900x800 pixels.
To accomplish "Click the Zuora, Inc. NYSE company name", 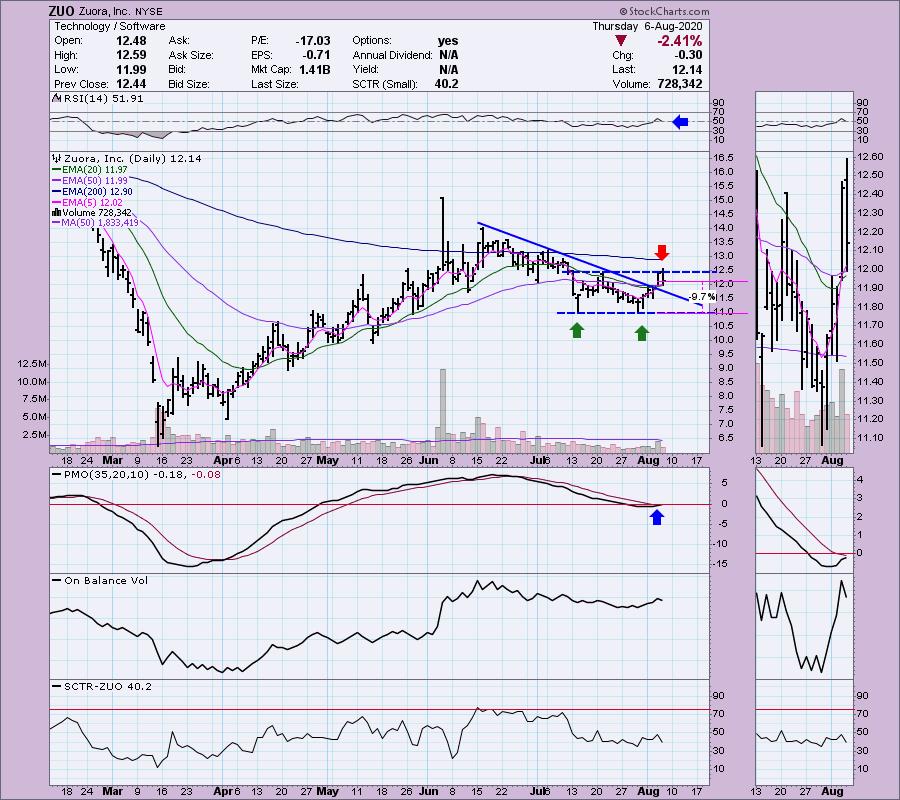I will pyautogui.click(x=121, y=11).
